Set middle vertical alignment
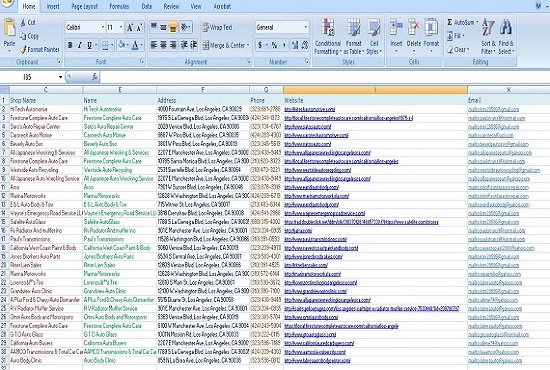The width and height of the screenshot is (550, 370). (x=163, y=27)
